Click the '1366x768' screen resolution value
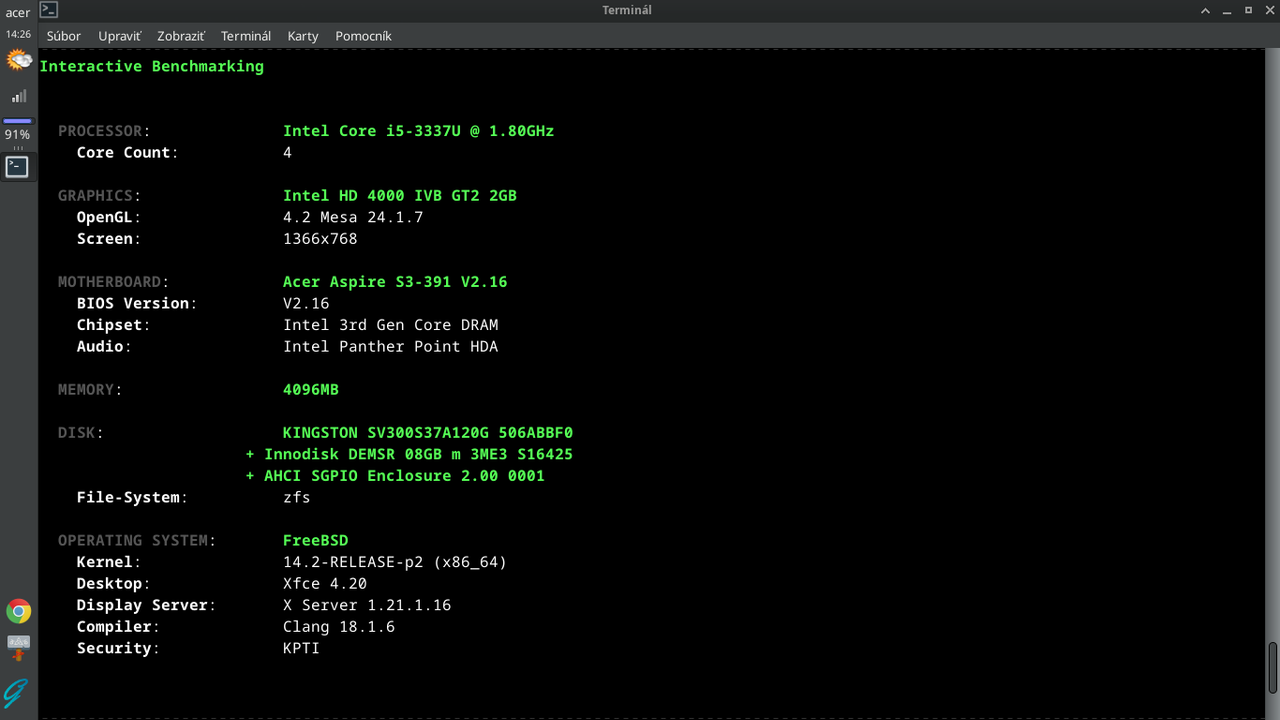Screen dimensions: 1280x720 pyautogui.click(x=320, y=239)
